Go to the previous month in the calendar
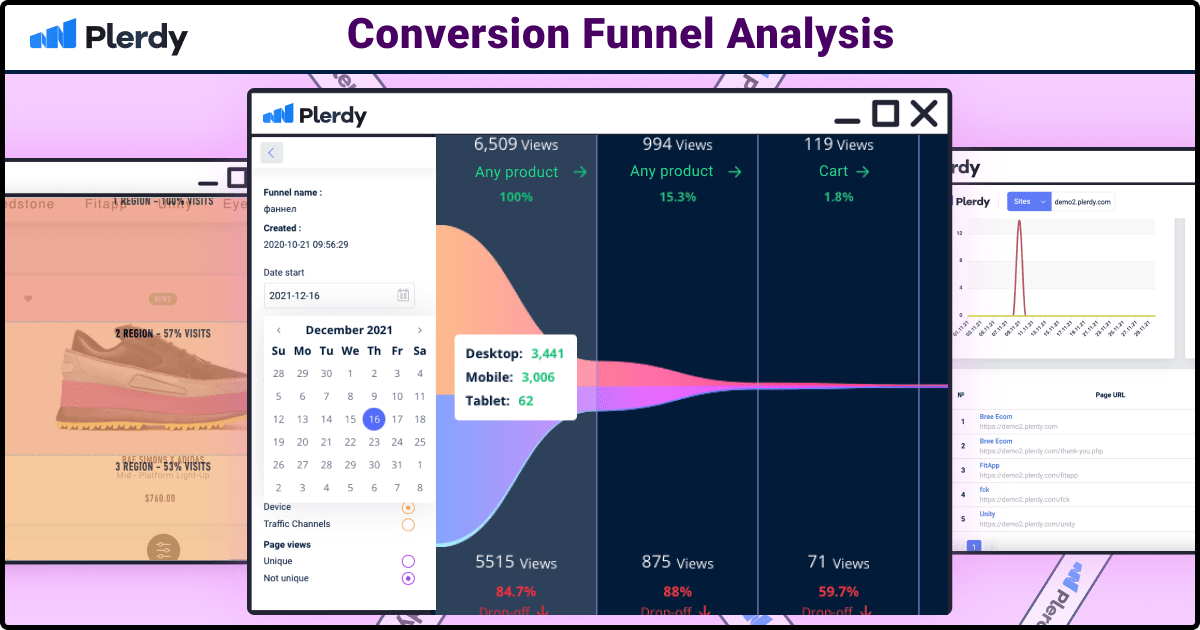The width and height of the screenshot is (1200, 630). 280,329
